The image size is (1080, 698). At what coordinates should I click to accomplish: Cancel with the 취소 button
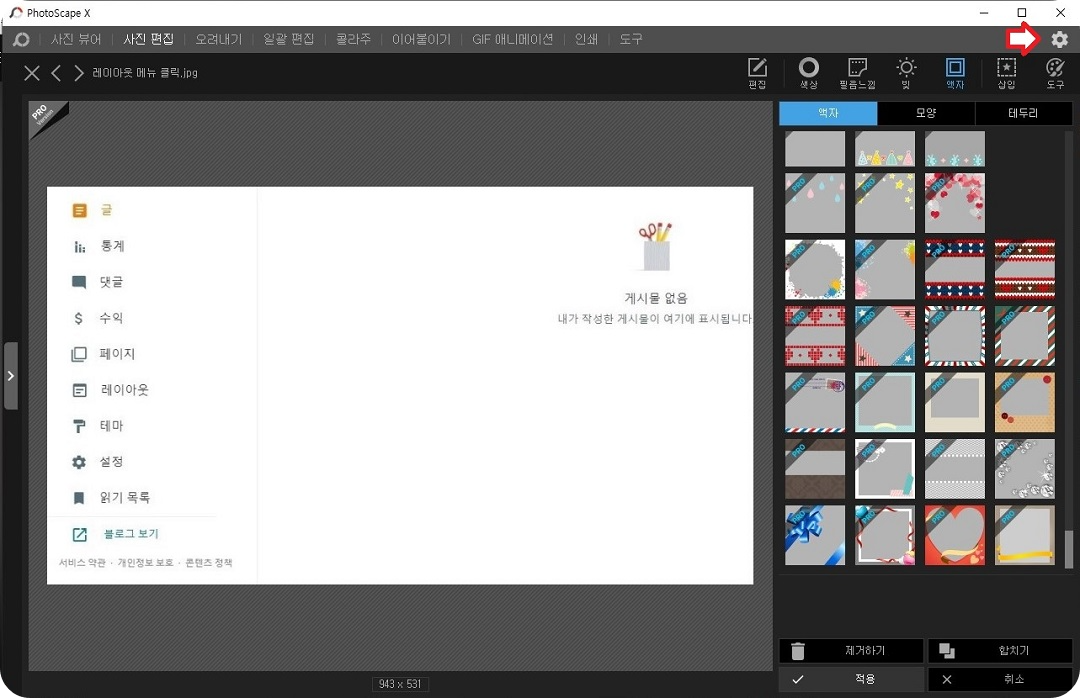(x=1000, y=679)
